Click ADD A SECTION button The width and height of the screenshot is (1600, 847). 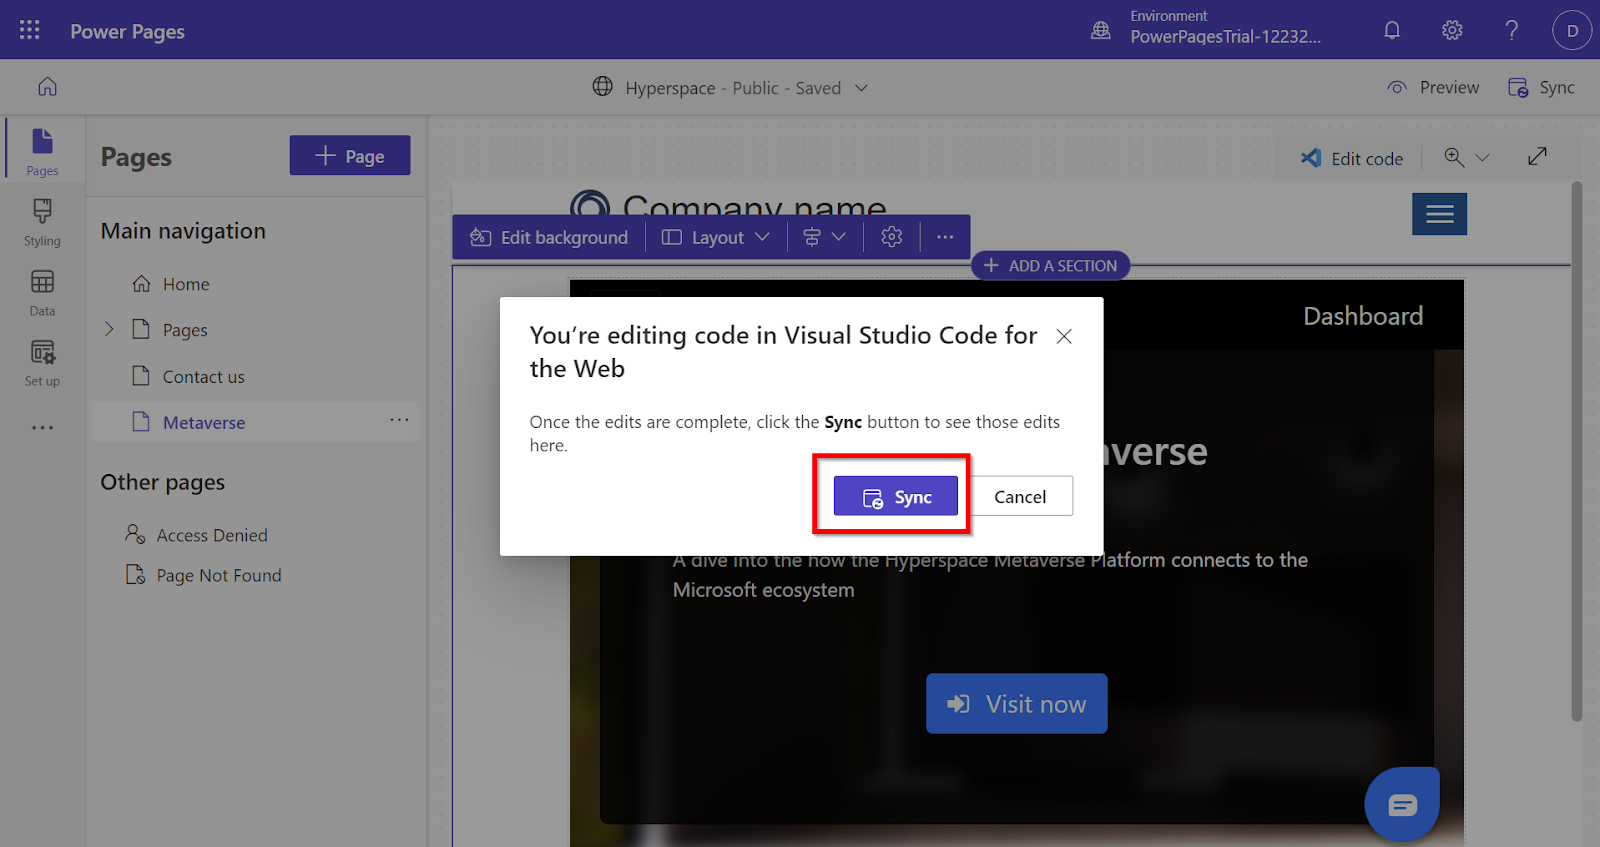tap(1050, 265)
